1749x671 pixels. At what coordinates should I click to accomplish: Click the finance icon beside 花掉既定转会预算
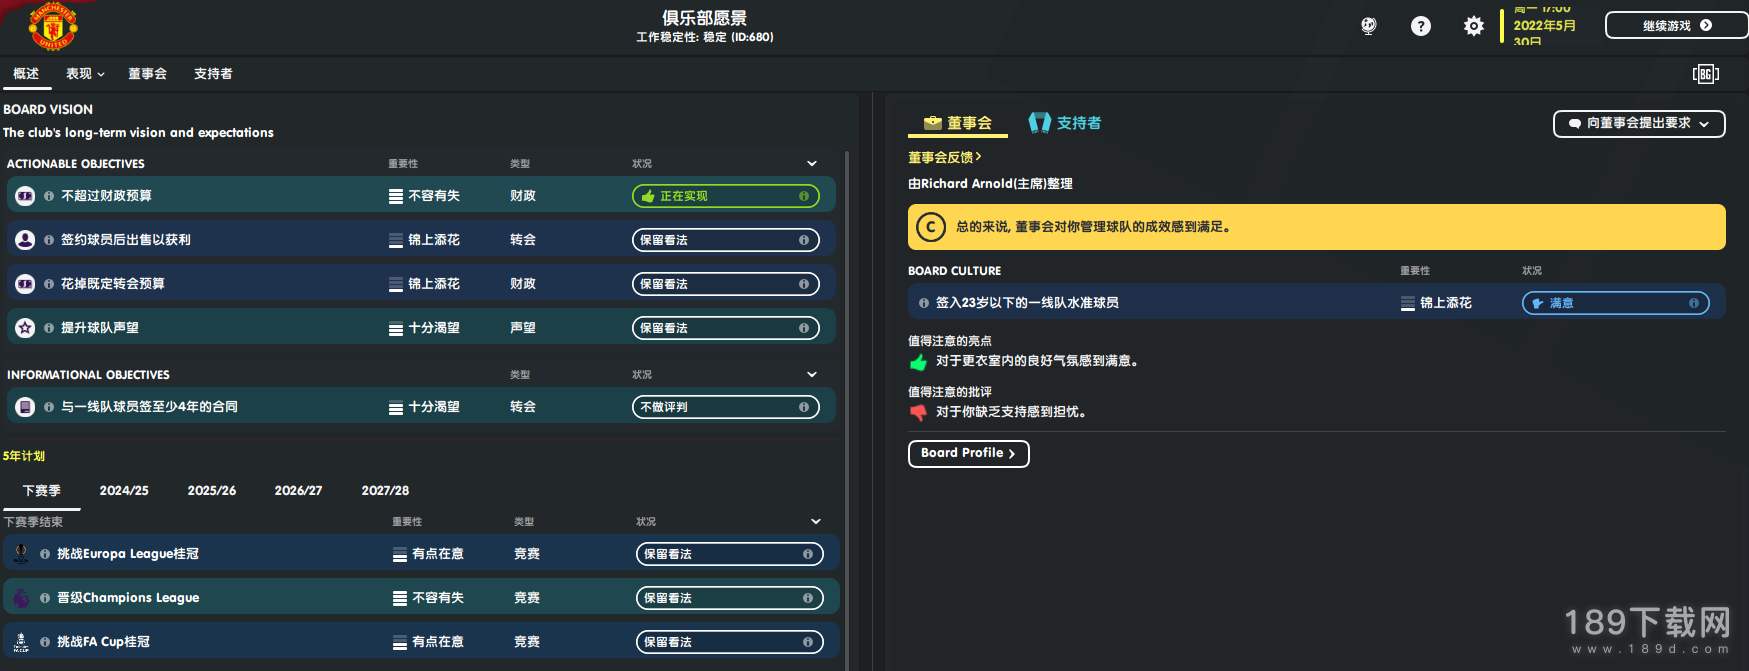pyautogui.click(x=25, y=284)
